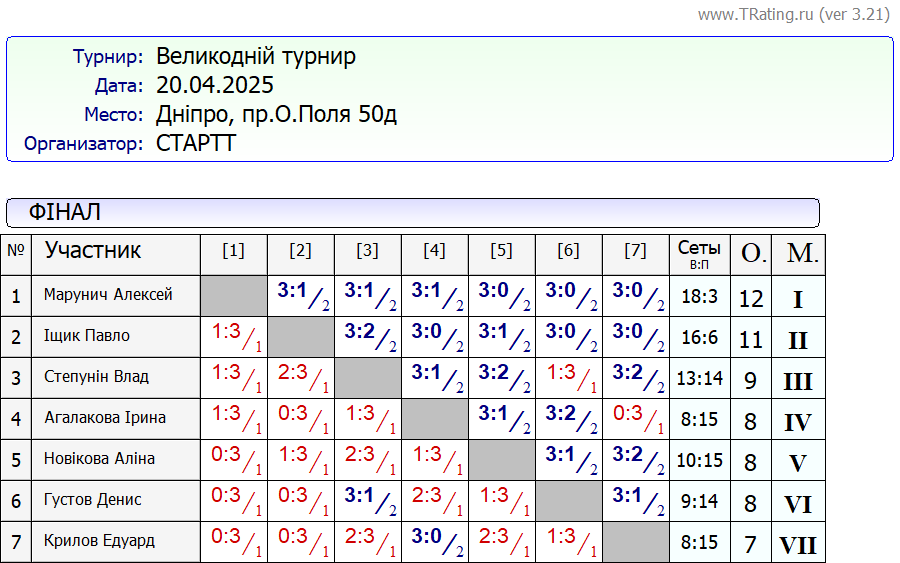Select player Степунін Влад

(96, 377)
